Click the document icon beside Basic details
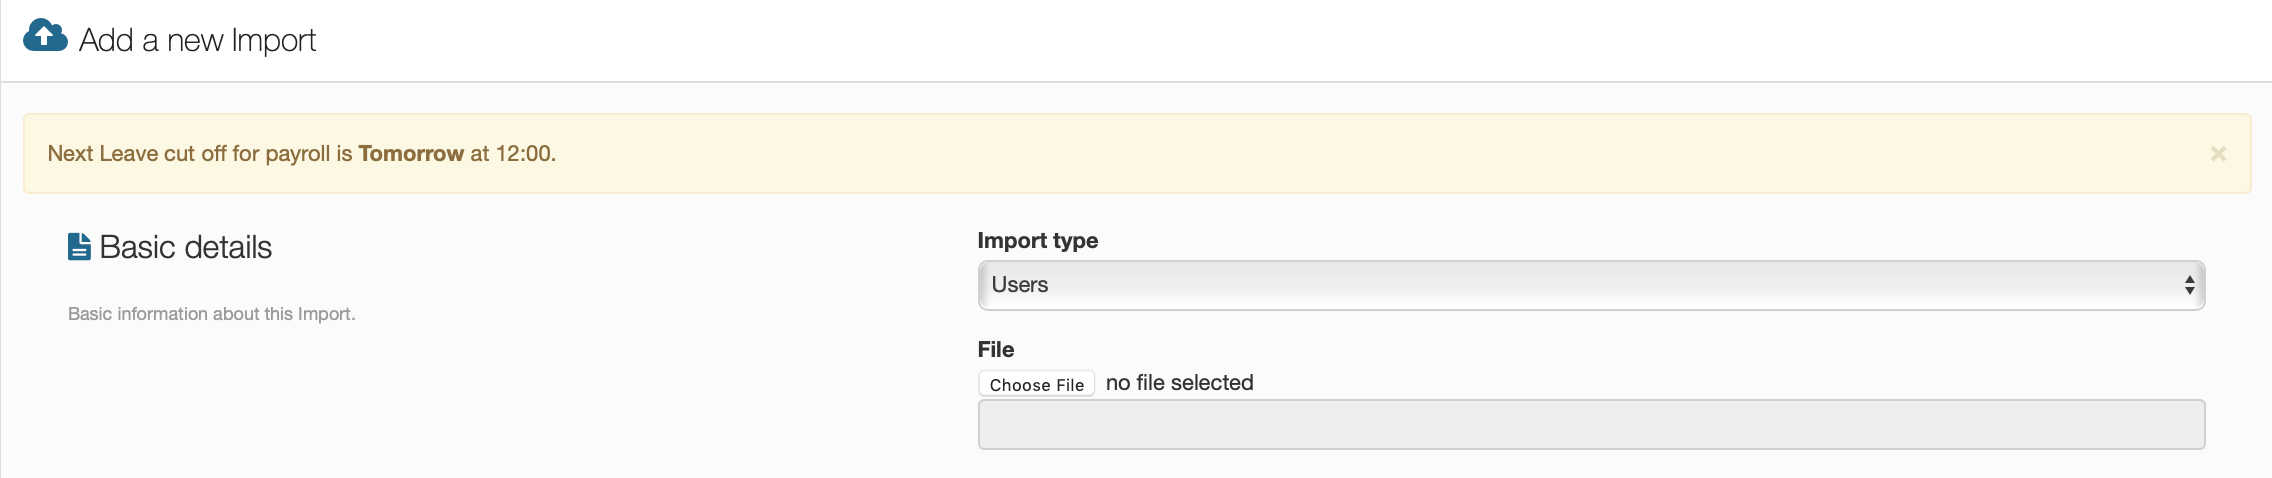This screenshot has height=478, width=2272. point(79,247)
